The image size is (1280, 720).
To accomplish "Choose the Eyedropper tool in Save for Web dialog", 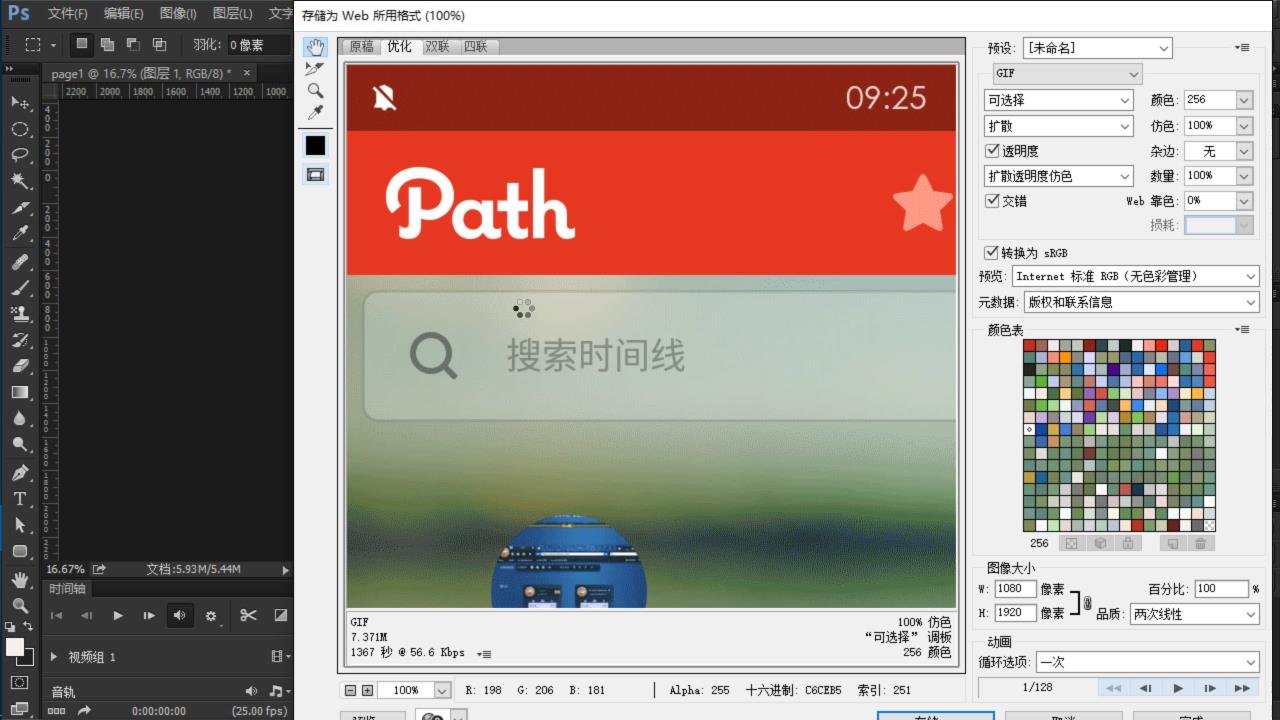I will point(315,112).
